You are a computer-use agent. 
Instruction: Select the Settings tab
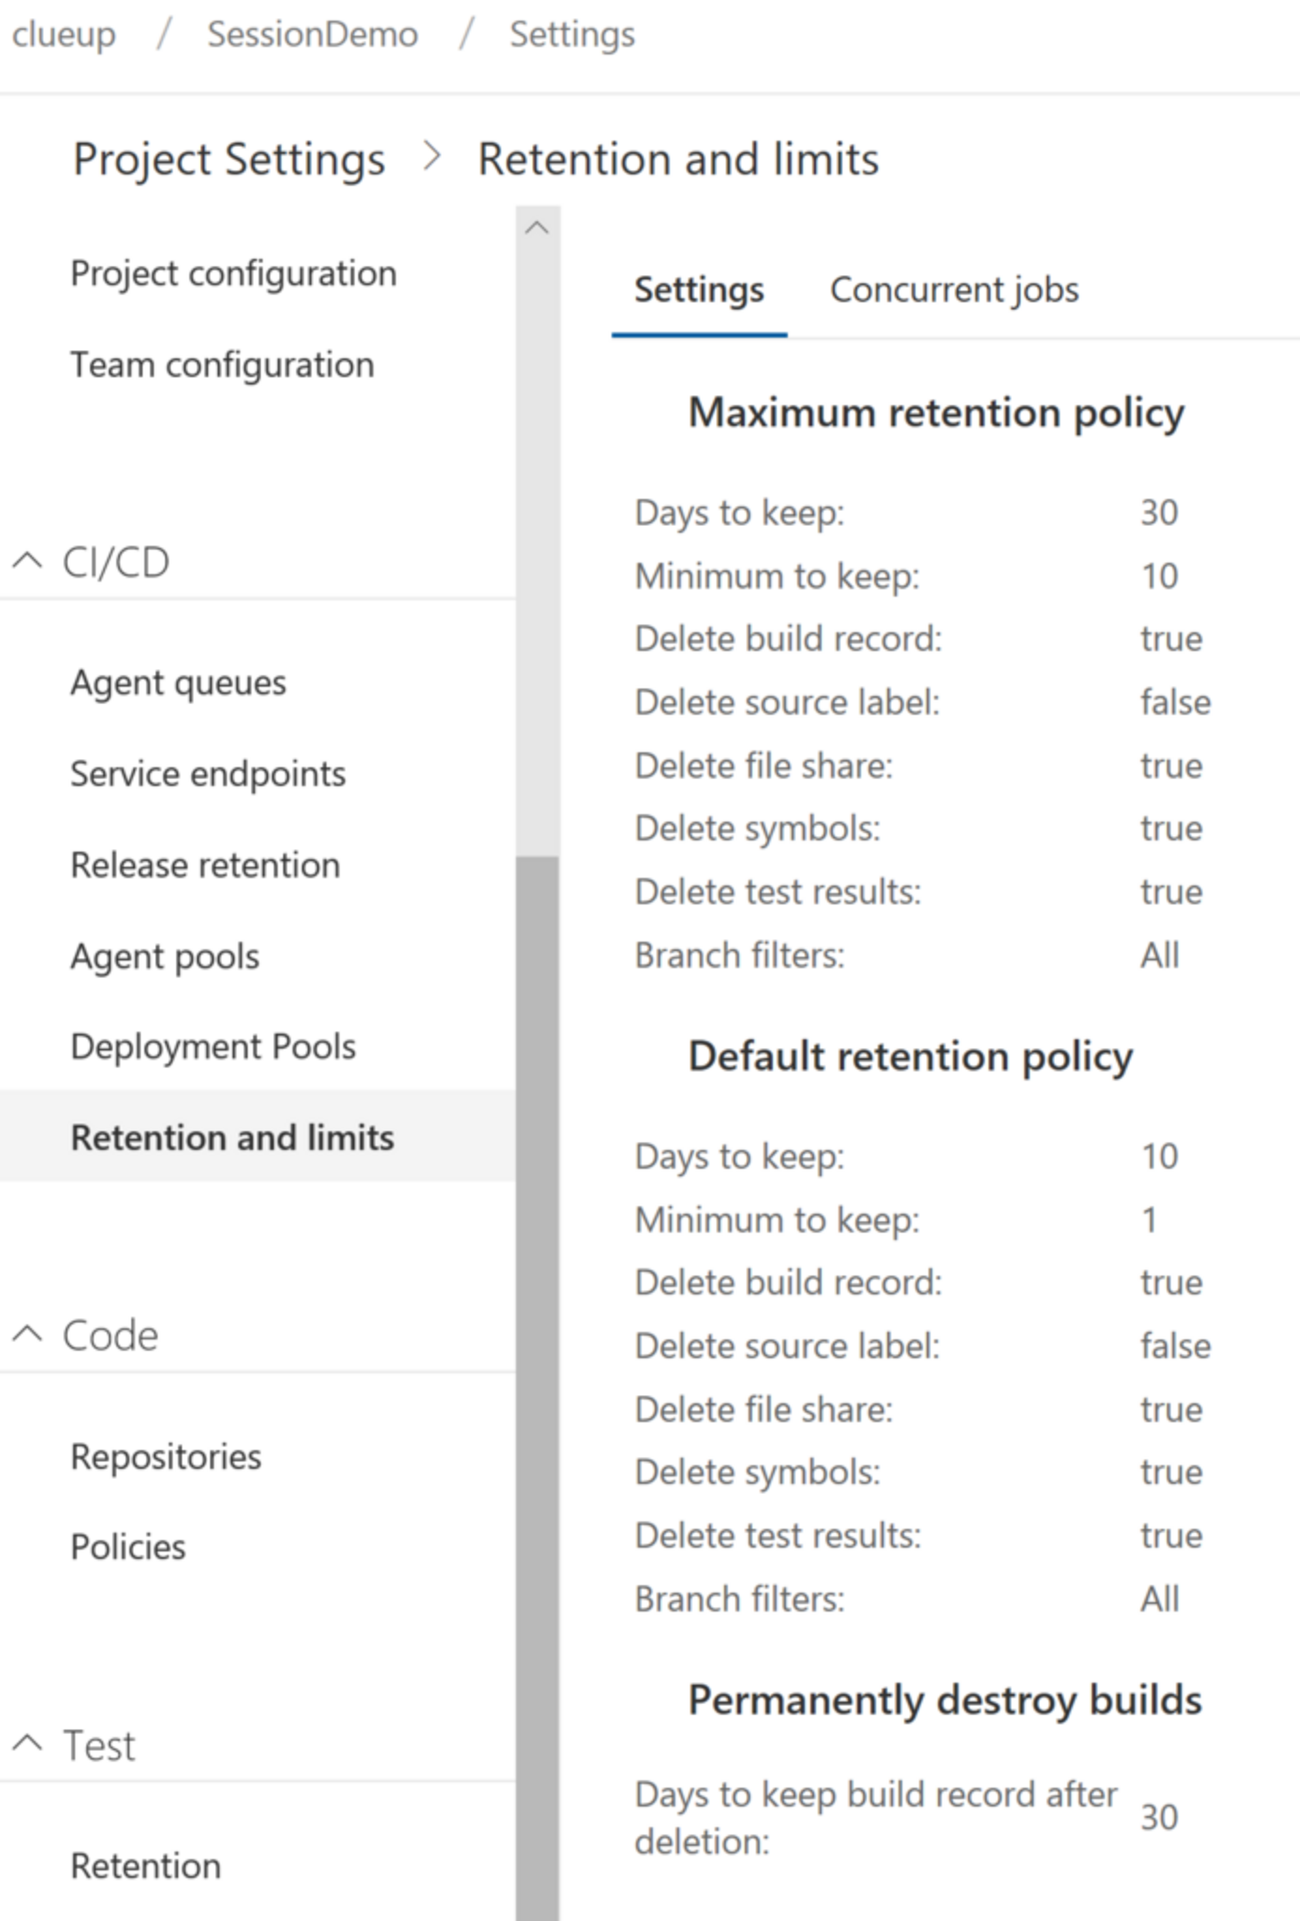point(699,290)
